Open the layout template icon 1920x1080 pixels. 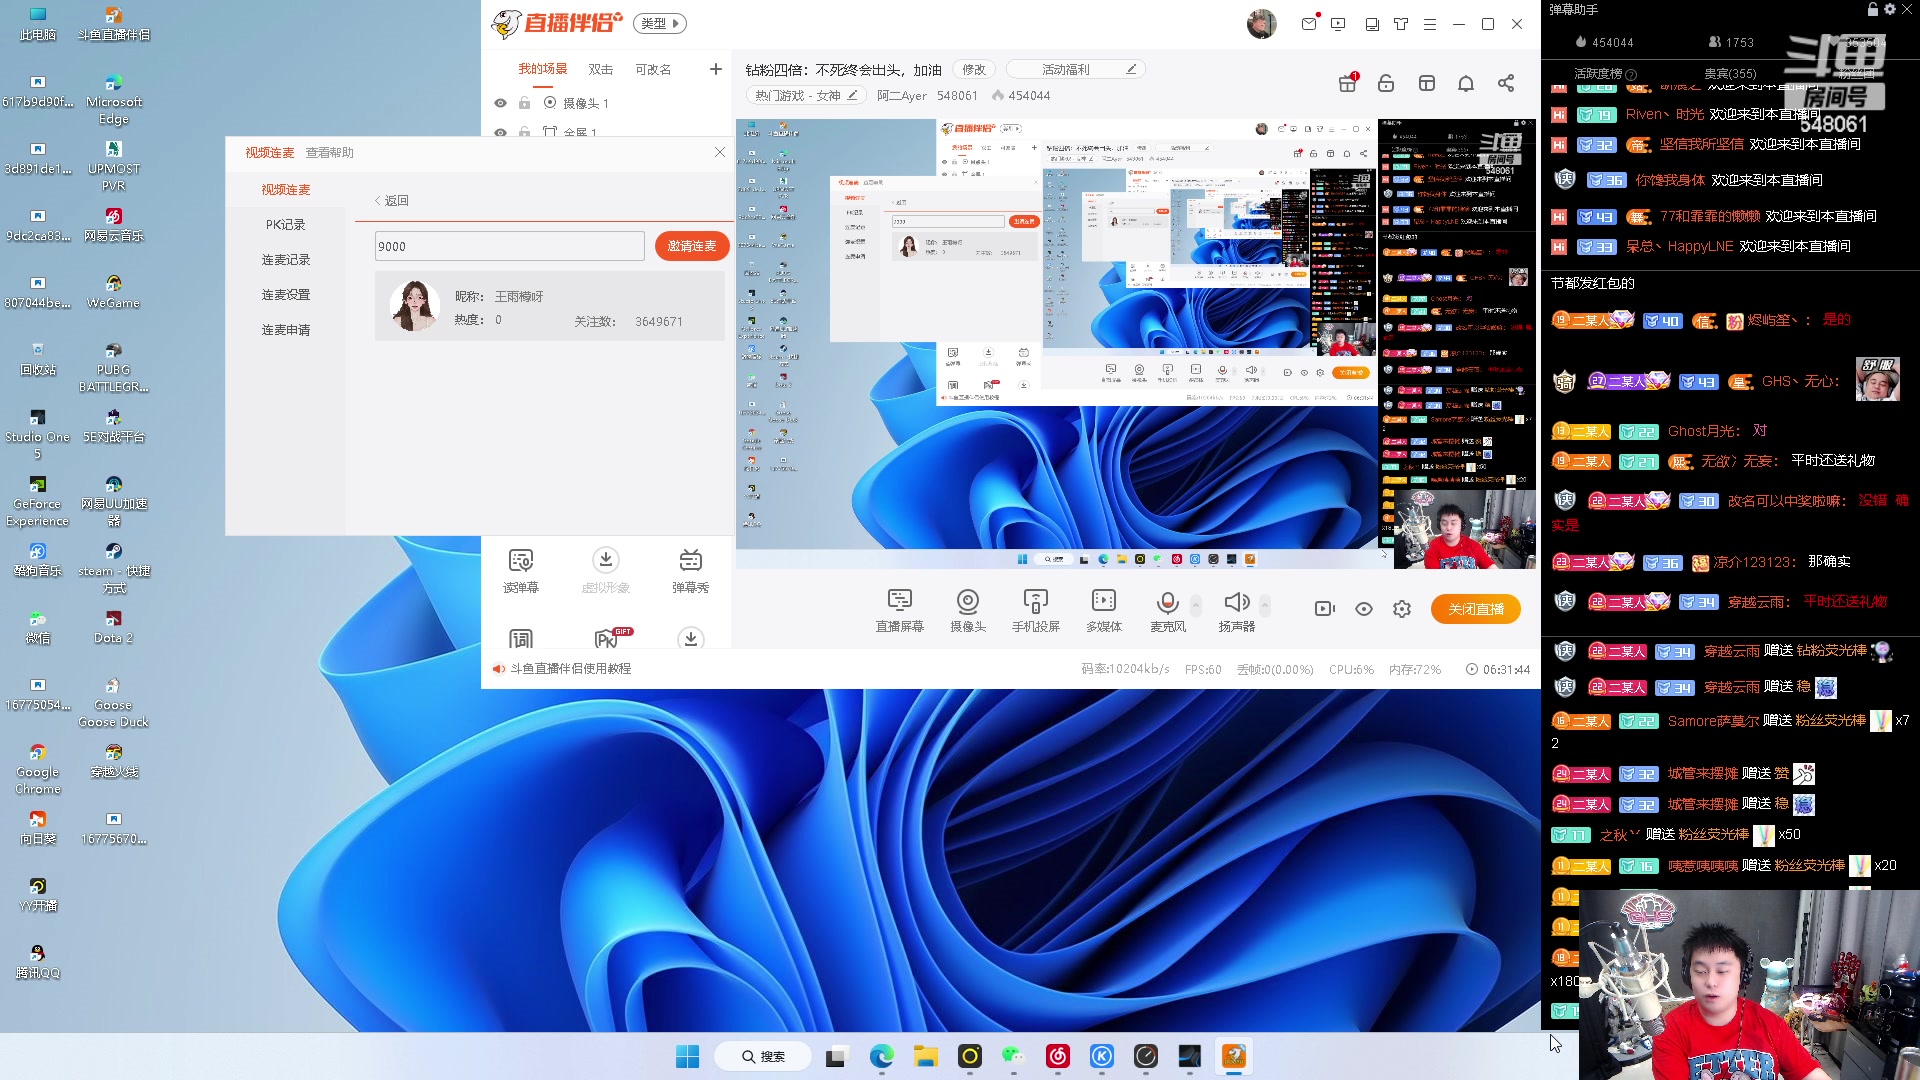(1427, 83)
